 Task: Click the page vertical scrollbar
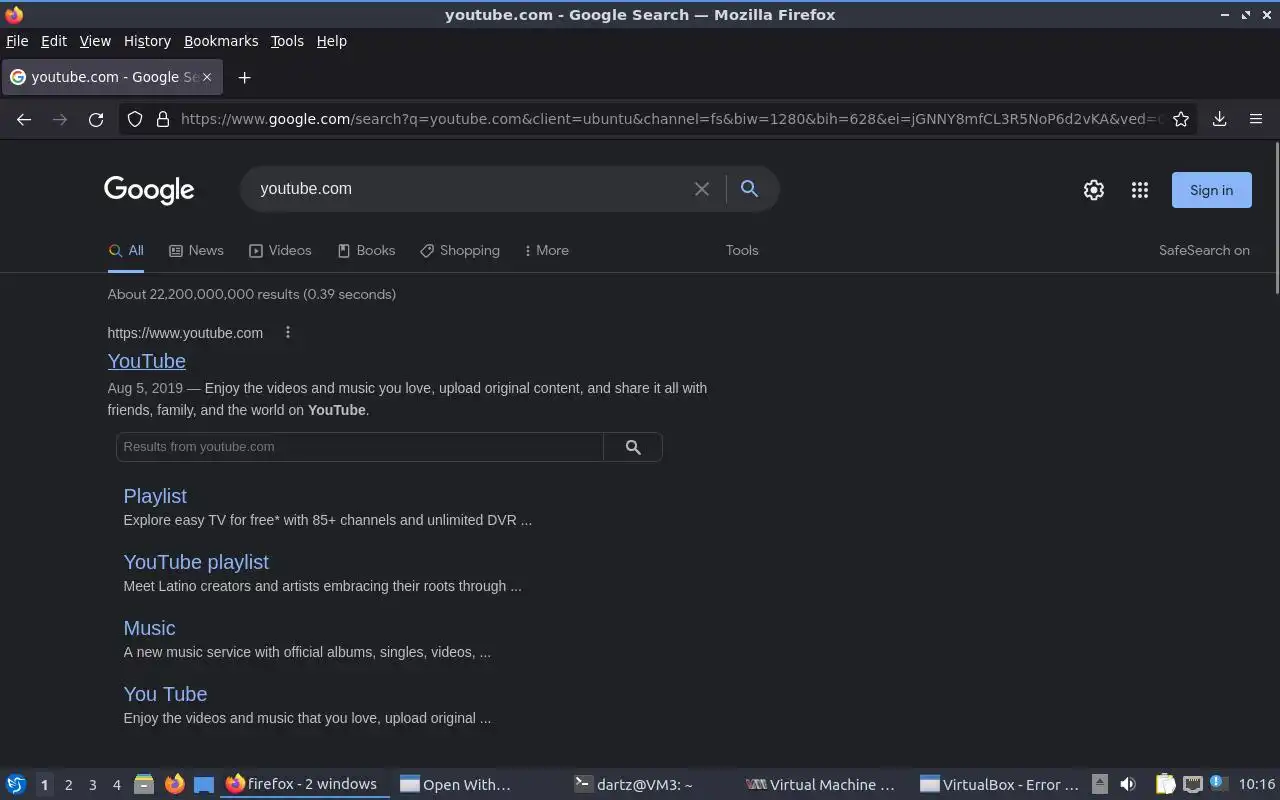click(x=1276, y=220)
